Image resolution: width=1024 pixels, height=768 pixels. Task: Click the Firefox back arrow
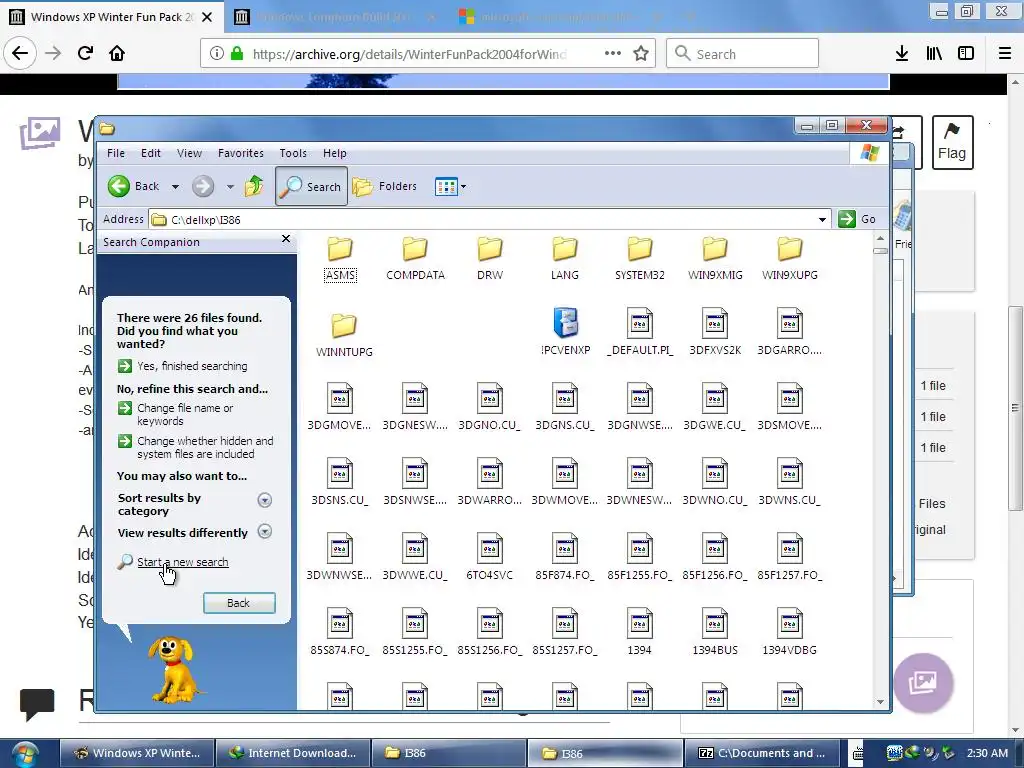[20, 53]
